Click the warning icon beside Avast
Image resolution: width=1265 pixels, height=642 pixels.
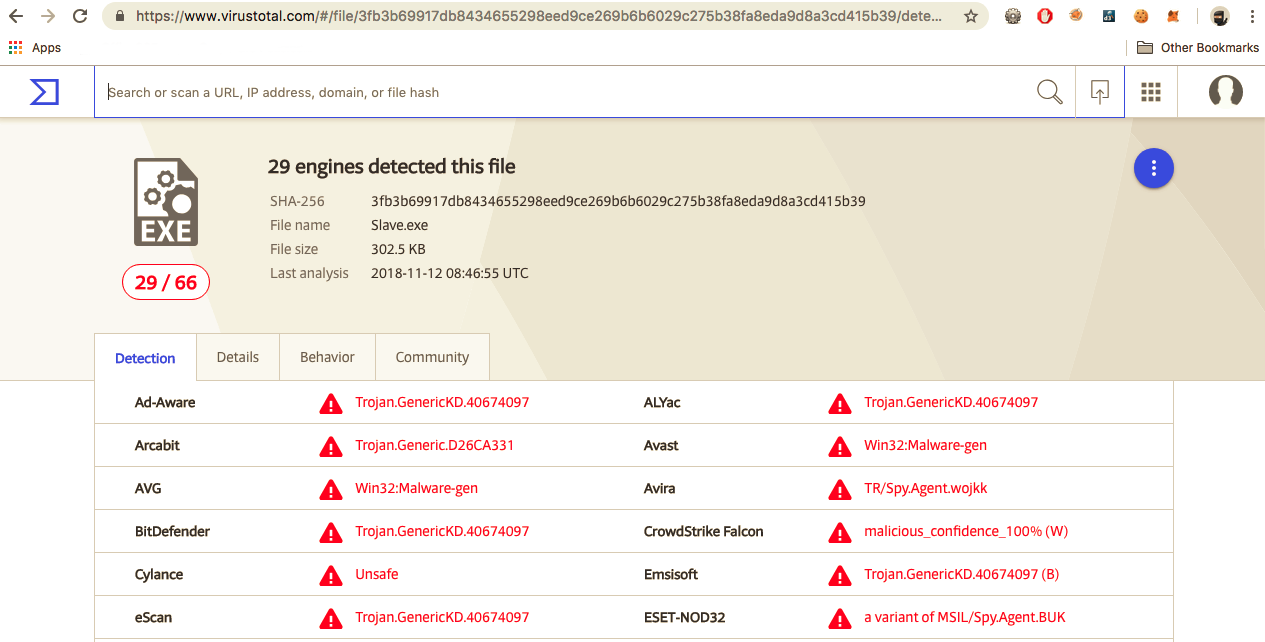[x=839, y=446]
